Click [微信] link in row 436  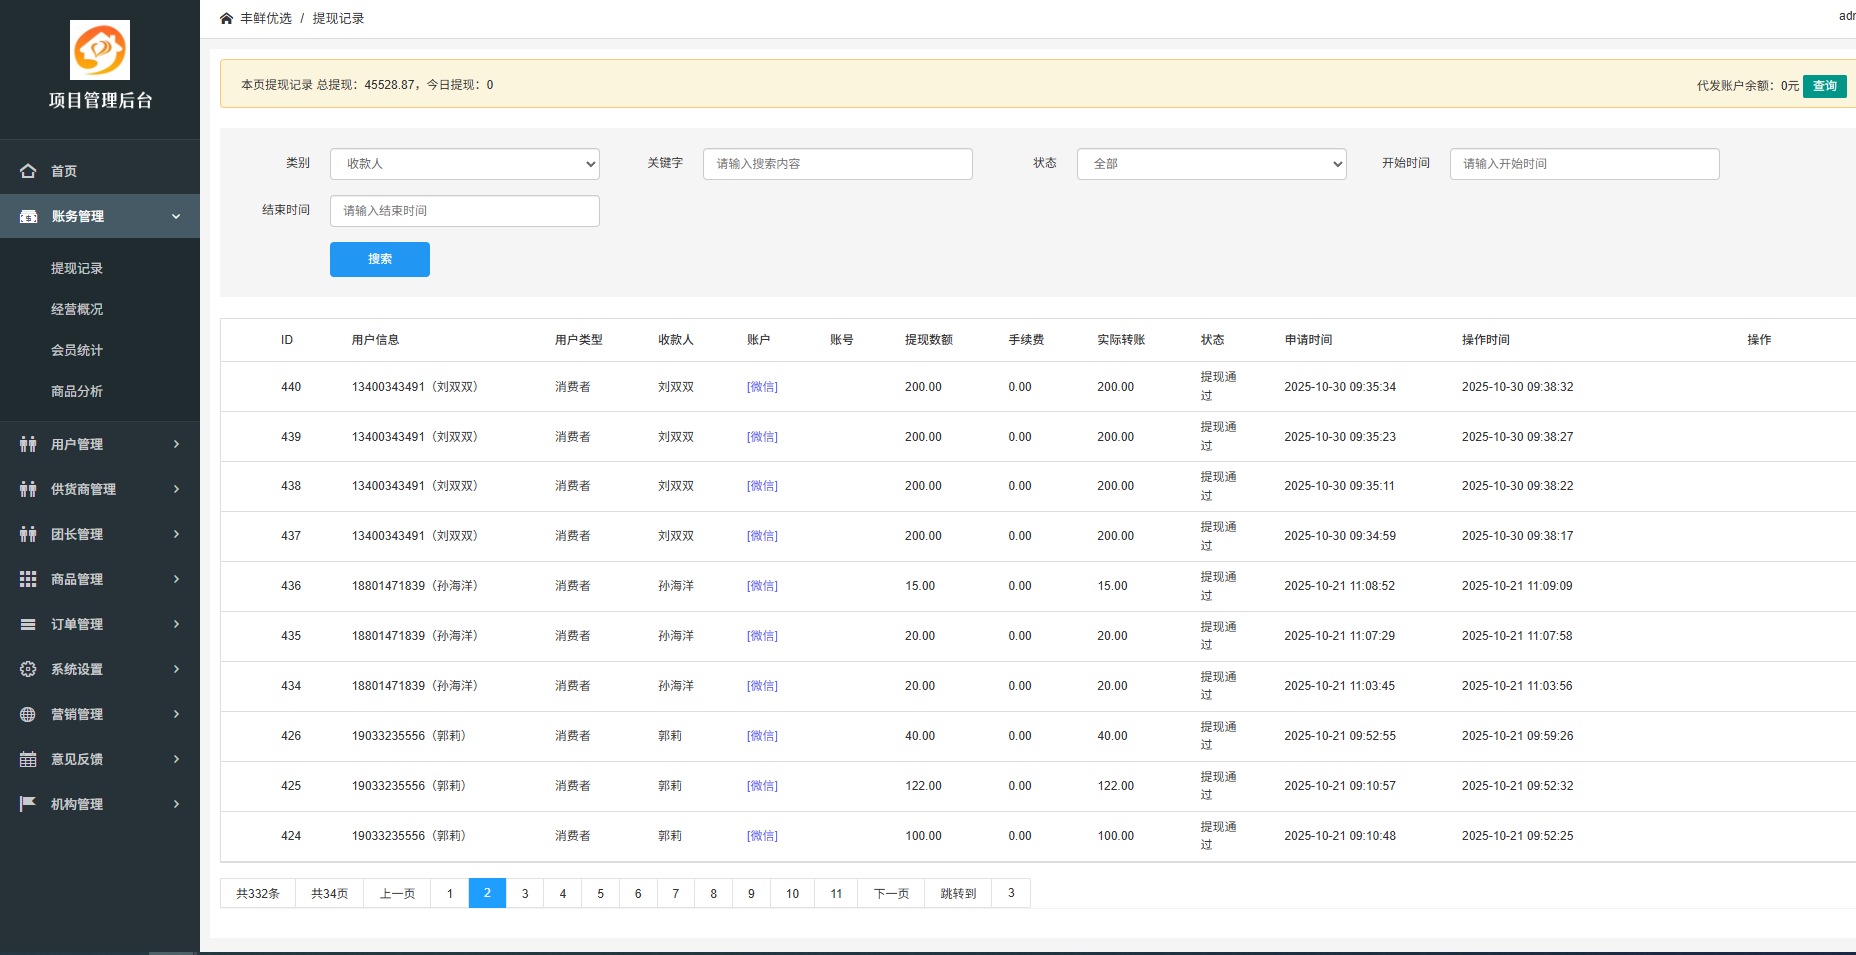pyautogui.click(x=762, y=586)
